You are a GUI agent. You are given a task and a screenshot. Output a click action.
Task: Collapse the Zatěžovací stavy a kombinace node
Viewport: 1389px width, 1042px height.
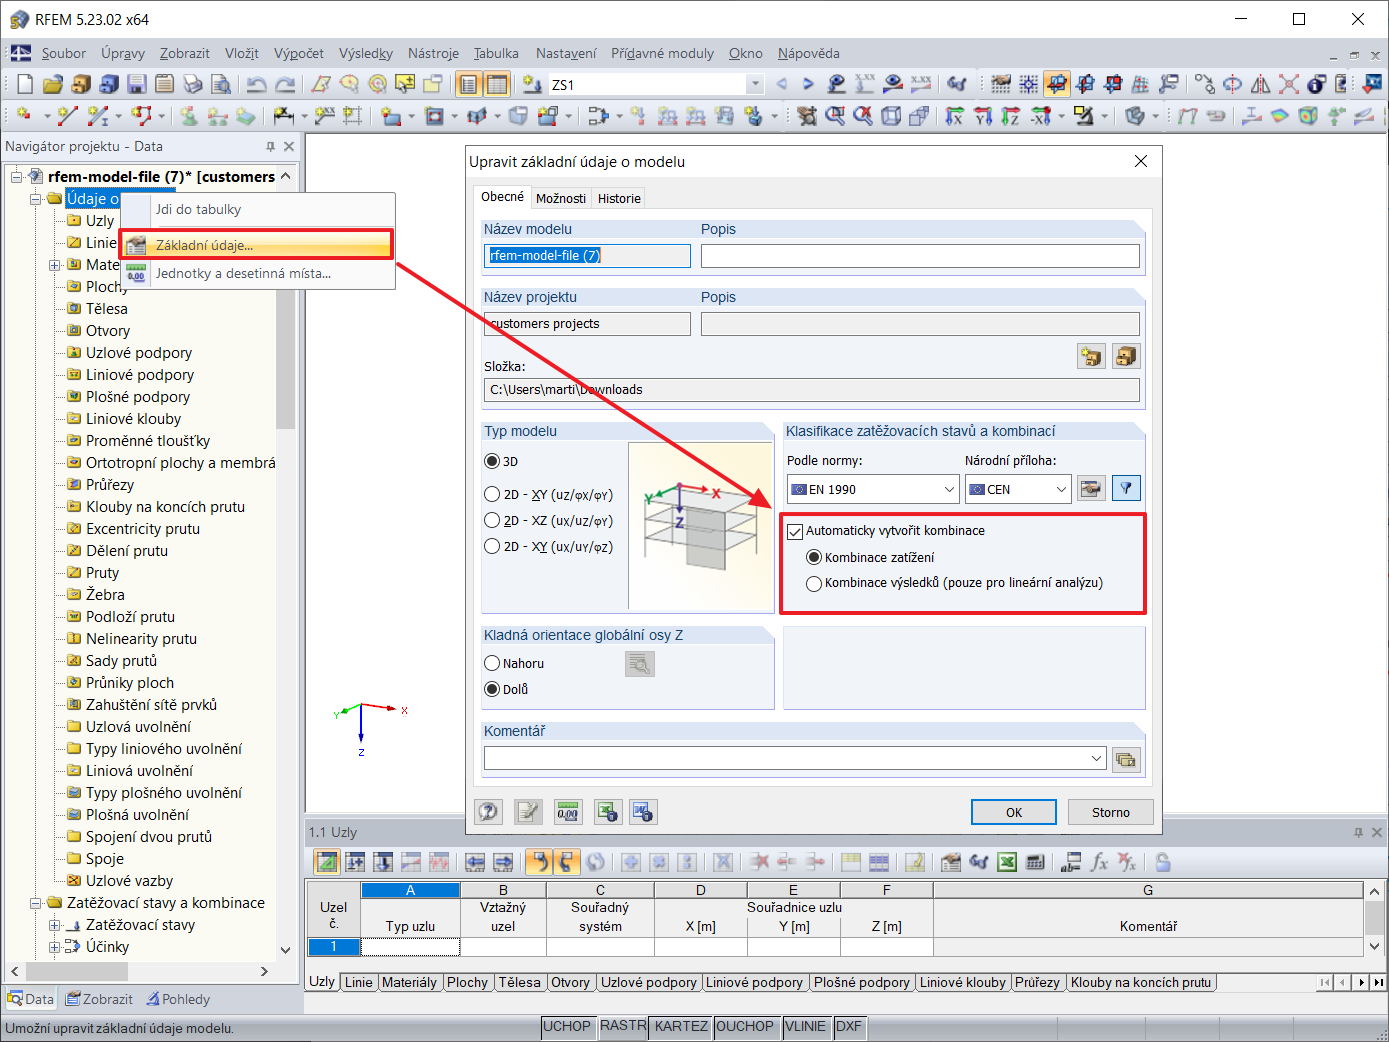(36, 903)
